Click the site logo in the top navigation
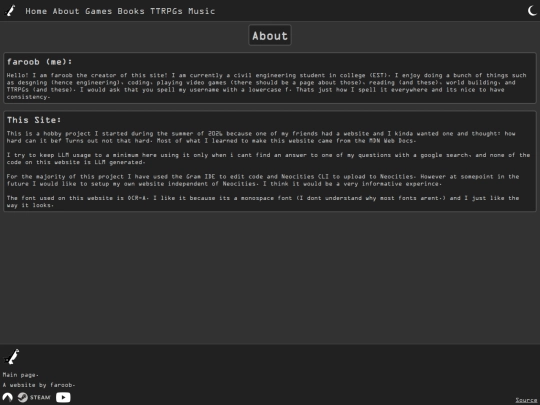This screenshot has width=540, height=405. tap(10, 11)
